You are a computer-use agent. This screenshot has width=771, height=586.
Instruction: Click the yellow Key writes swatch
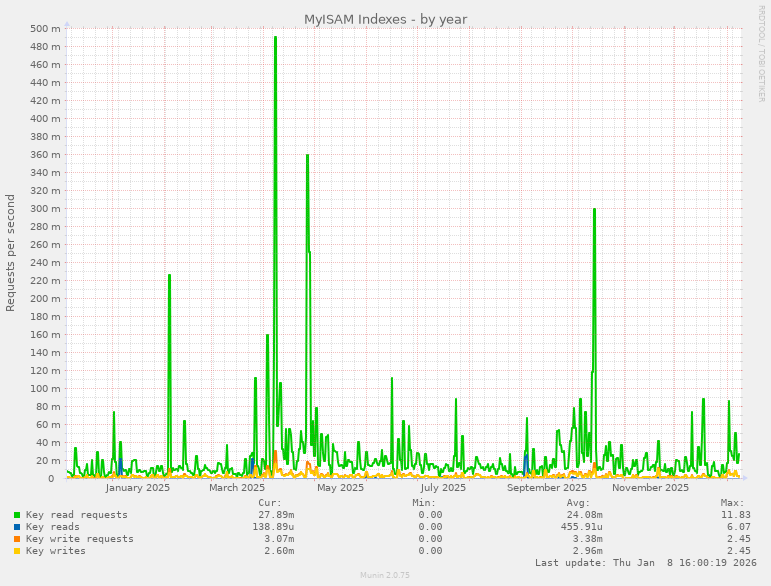(x=17, y=551)
